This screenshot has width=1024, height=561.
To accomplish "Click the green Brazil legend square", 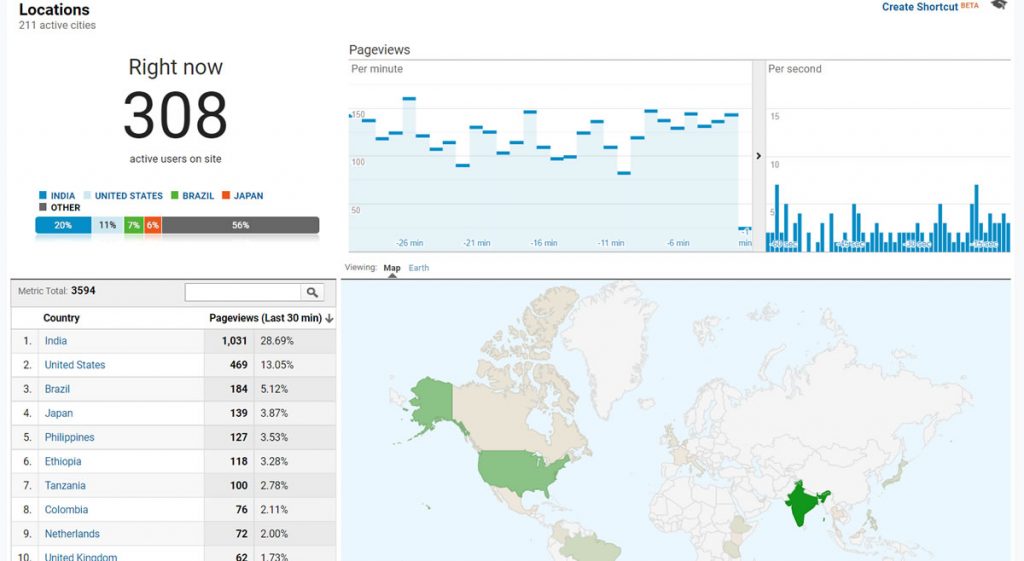I will (175, 196).
